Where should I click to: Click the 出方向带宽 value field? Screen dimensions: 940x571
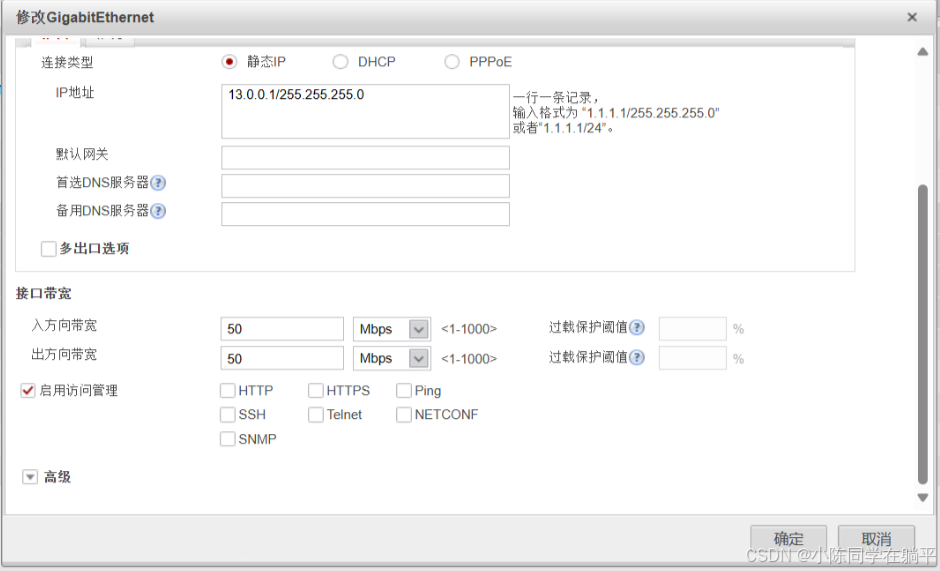pyautogui.click(x=282, y=359)
